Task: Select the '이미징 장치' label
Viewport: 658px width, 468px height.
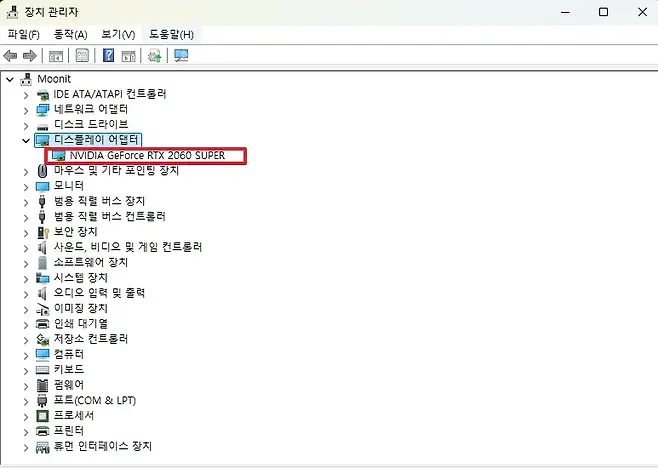Action: pos(81,309)
